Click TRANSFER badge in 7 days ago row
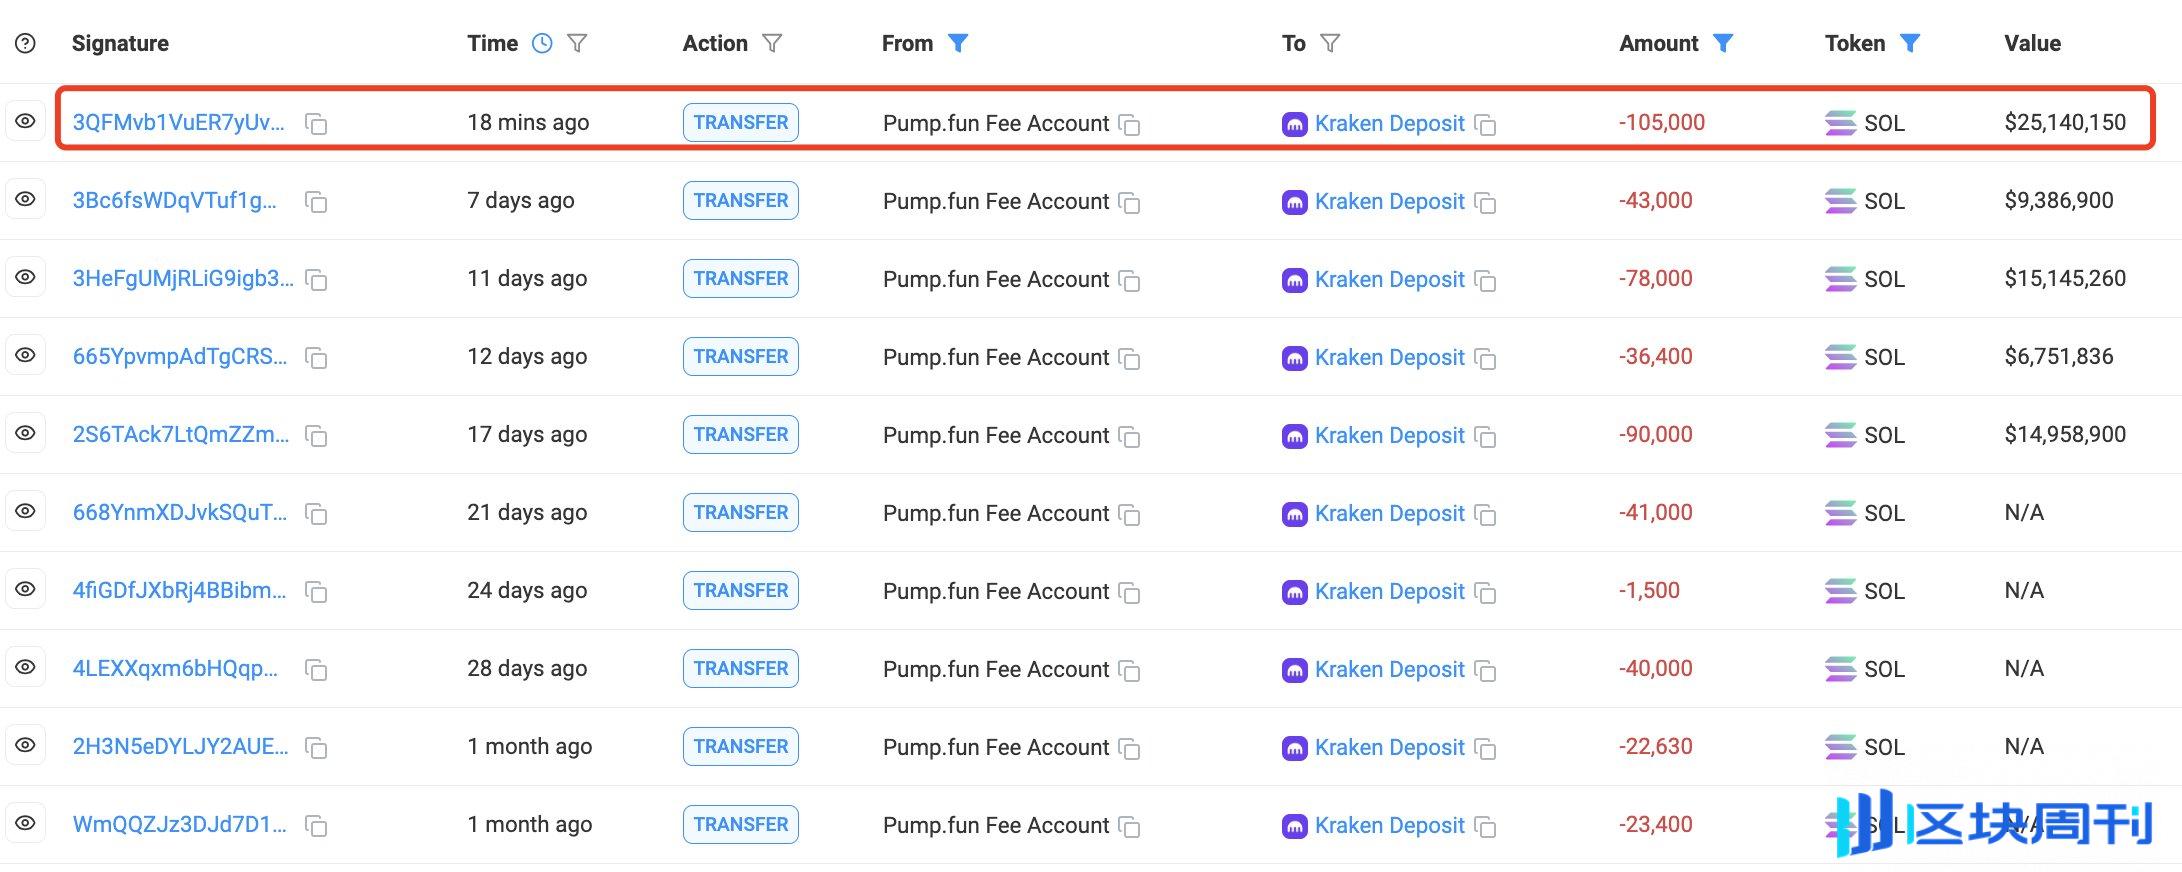 (741, 200)
